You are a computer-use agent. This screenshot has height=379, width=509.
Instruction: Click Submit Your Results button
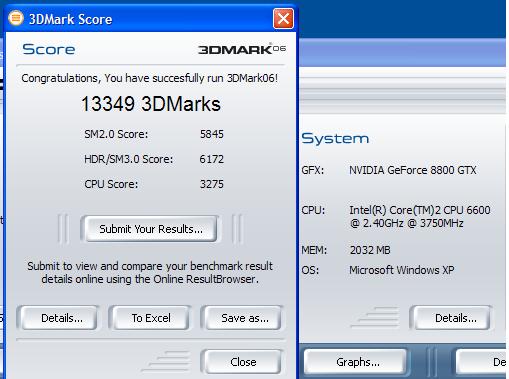(x=150, y=229)
